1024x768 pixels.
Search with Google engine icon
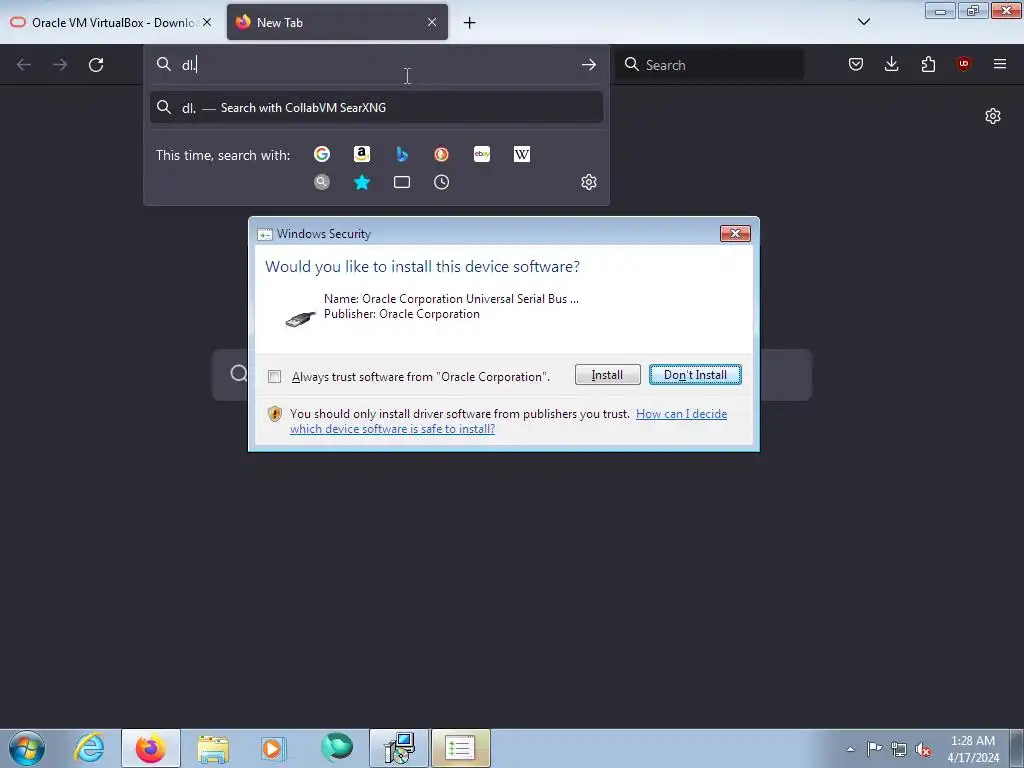[x=321, y=154]
